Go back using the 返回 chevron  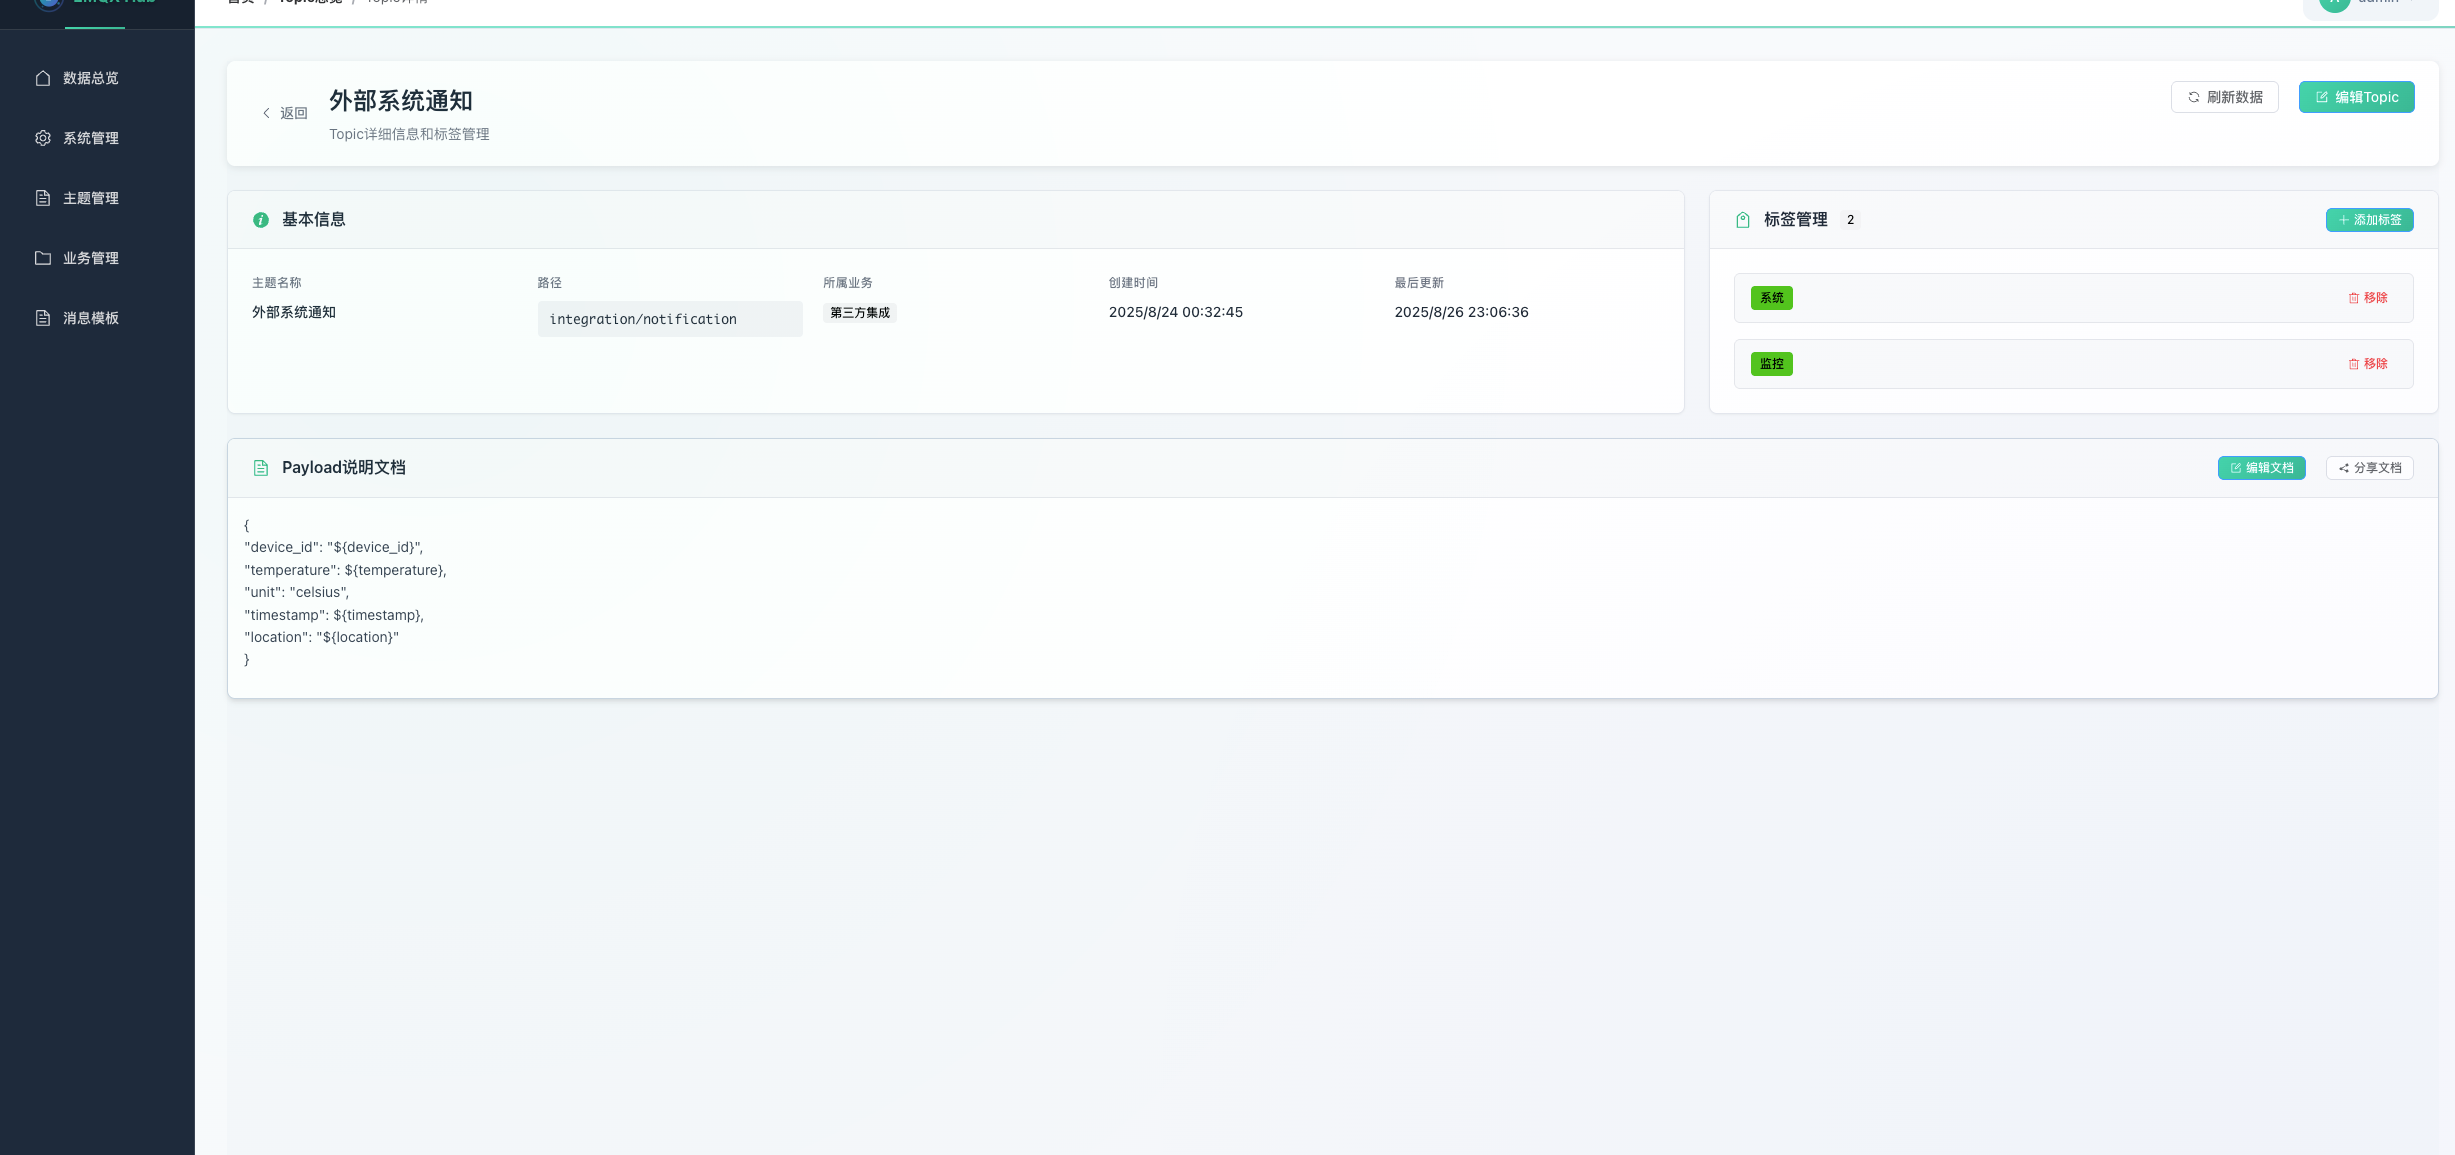(x=267, y=113)
